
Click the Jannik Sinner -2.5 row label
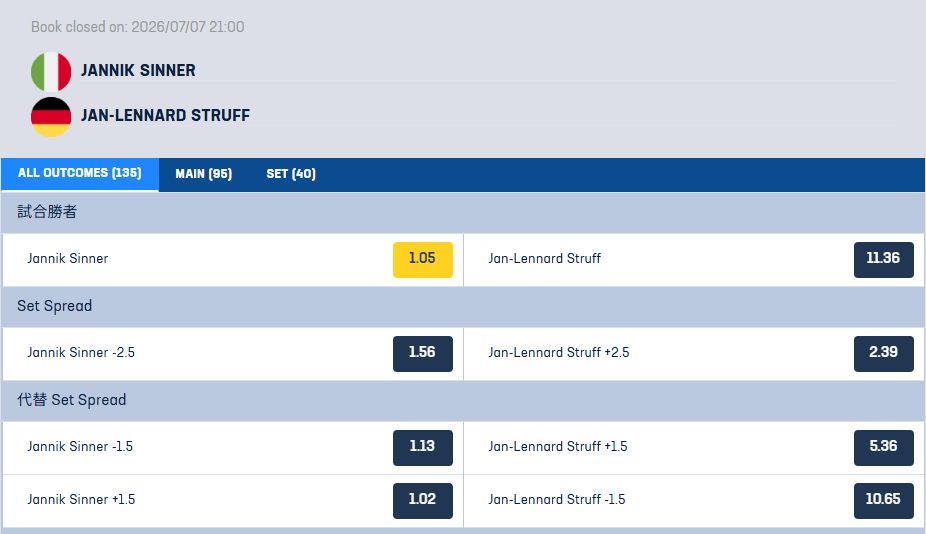[81, 353]
